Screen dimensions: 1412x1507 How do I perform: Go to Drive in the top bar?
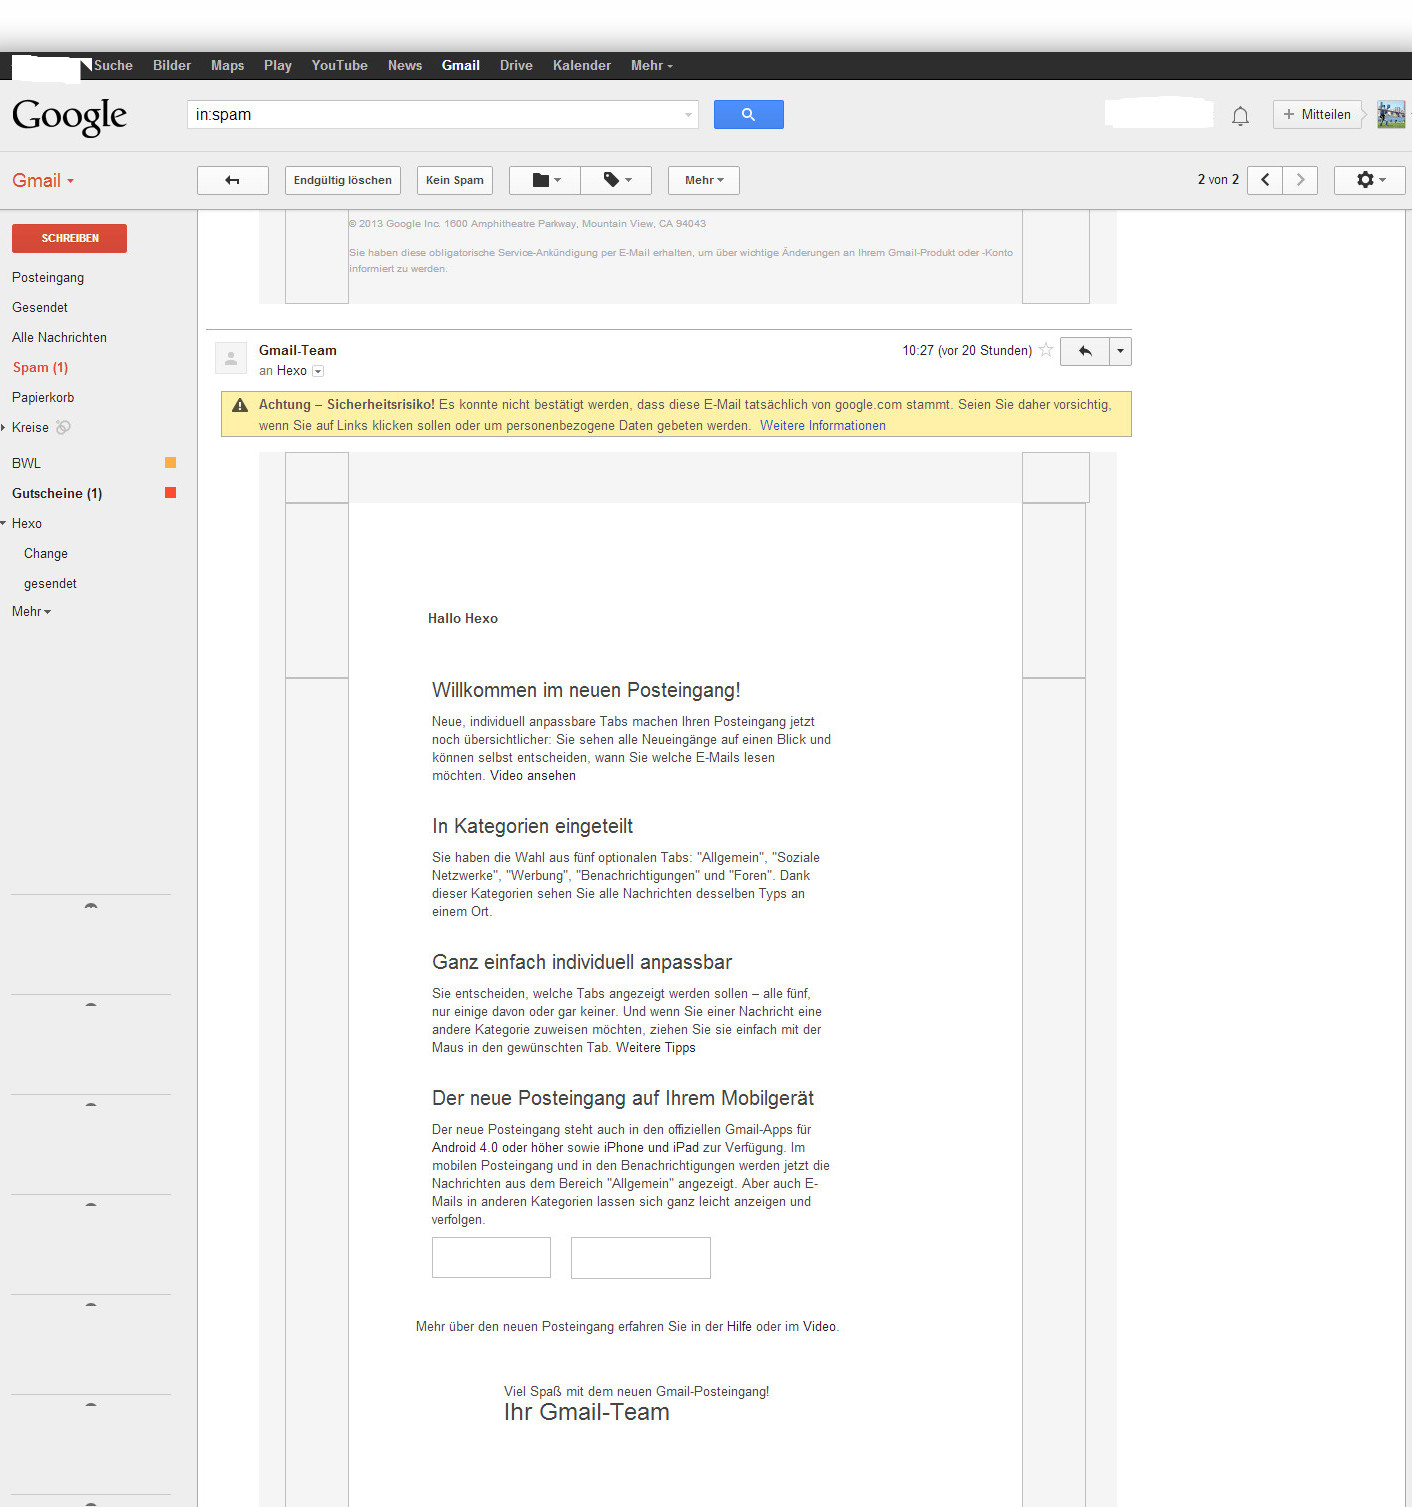click(516, 66)
